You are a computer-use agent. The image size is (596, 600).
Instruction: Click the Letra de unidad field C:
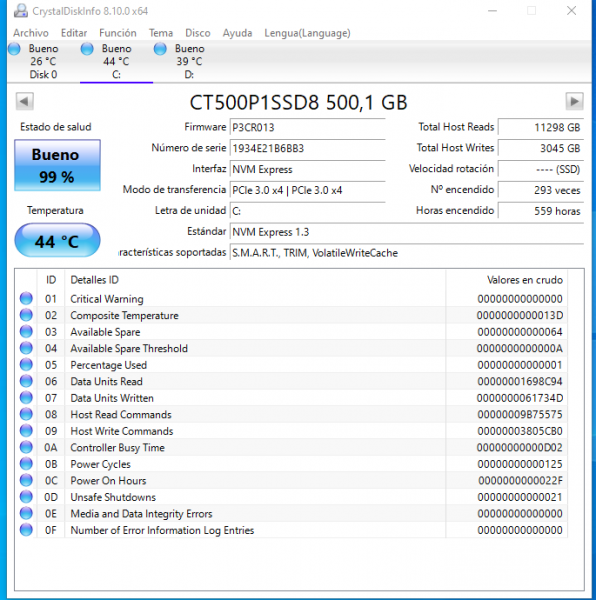(x=307, y=211)
